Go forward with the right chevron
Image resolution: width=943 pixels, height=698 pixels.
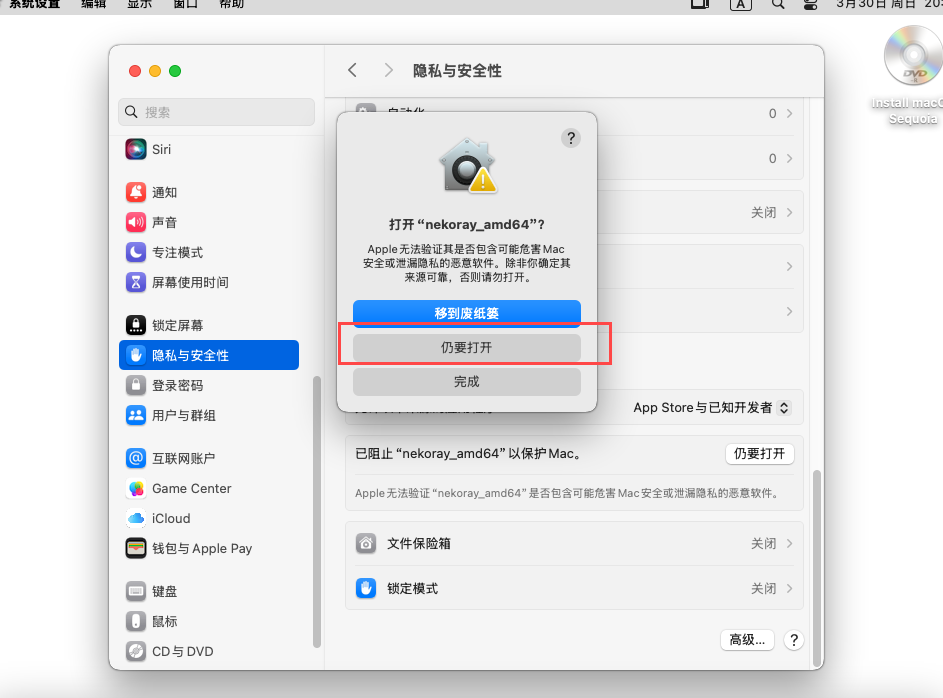389,70
